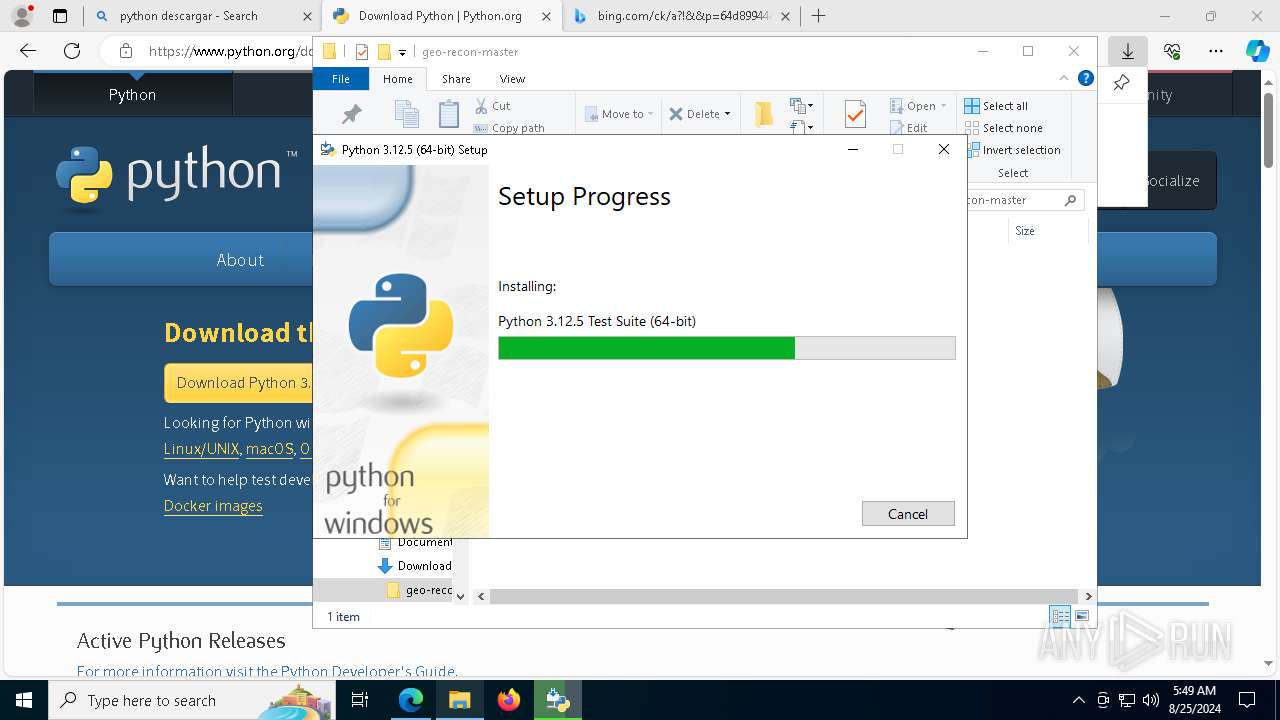This screenshot has height=720, width=1280.
Task: Select the Documents tree item
Action: (416, 542)
